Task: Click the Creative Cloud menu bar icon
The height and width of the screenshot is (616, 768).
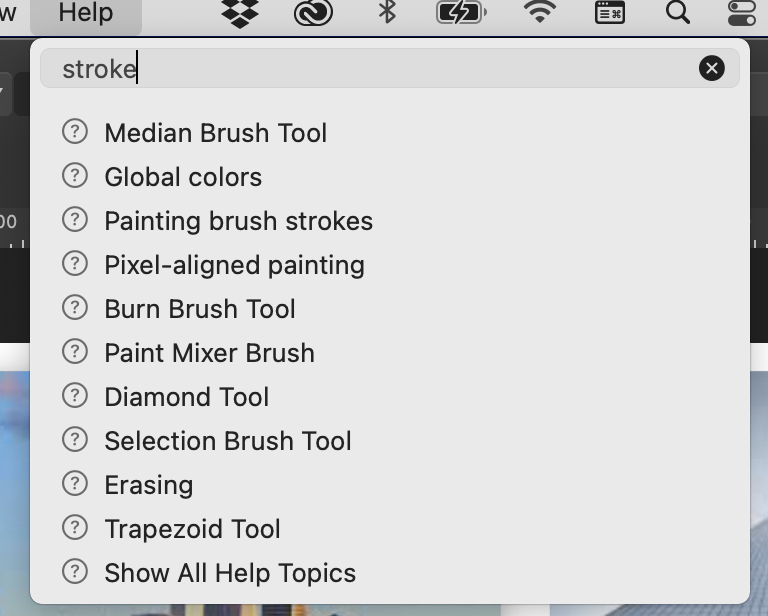Action: click(x=313, y=13)
